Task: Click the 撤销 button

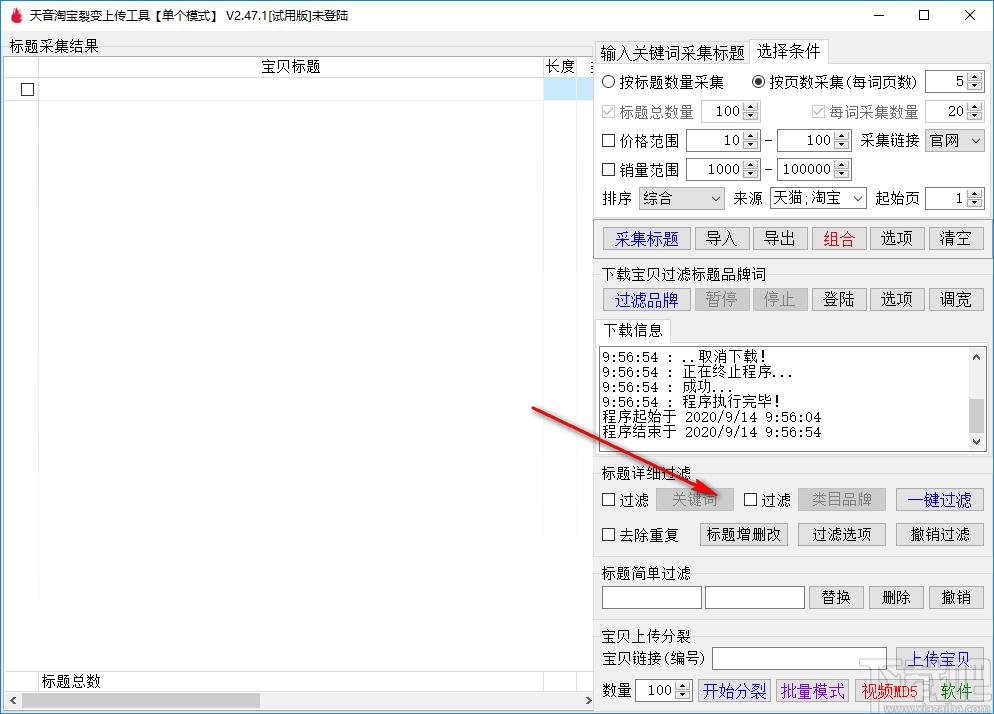Action: coord(956,597)
